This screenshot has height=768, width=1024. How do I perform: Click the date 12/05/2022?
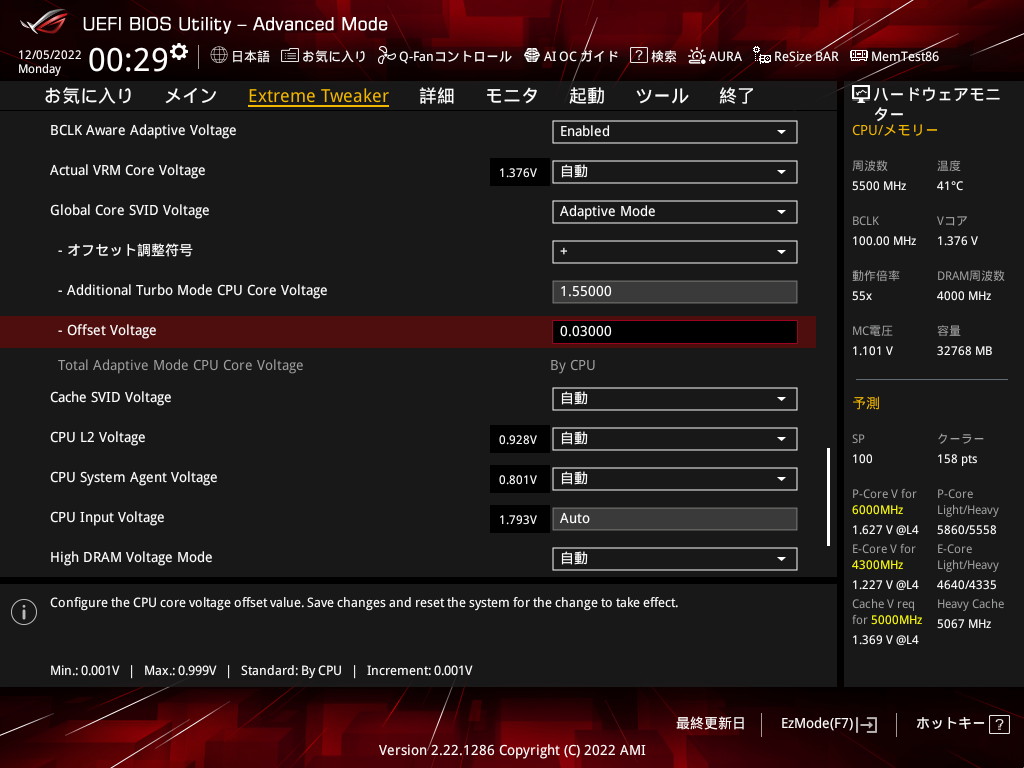coord(50,55)
